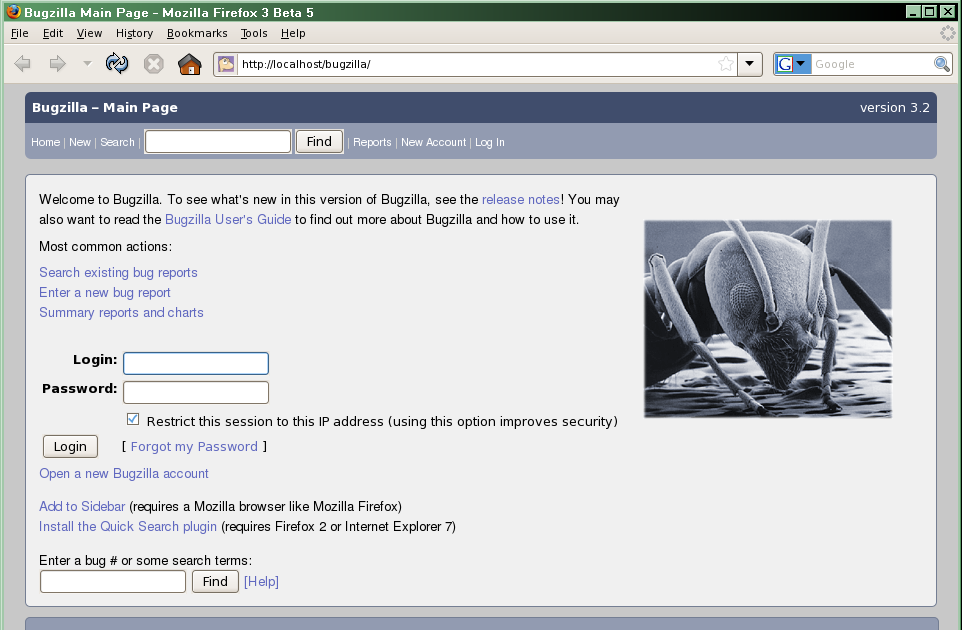Click Search in Bugzilla header
Image resolution: width=962 pixels, height=630 pixels.
coord(117,142)
